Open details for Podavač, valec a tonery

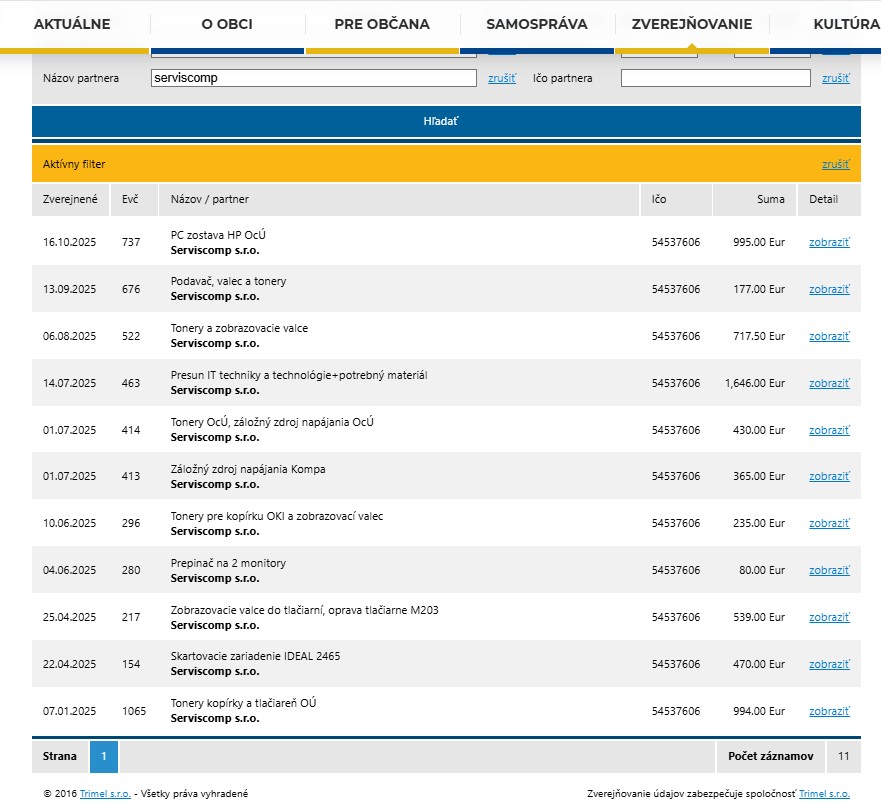829,289
